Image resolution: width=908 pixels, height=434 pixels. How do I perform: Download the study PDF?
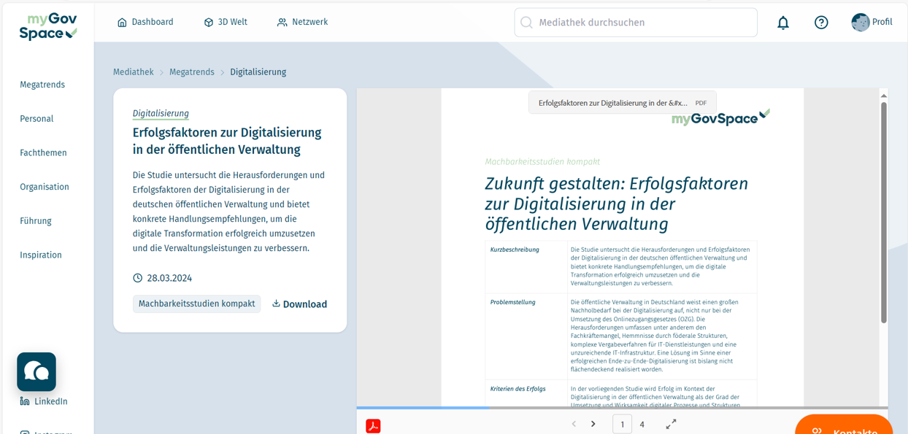pyautogui.click(x=299, y=304)
